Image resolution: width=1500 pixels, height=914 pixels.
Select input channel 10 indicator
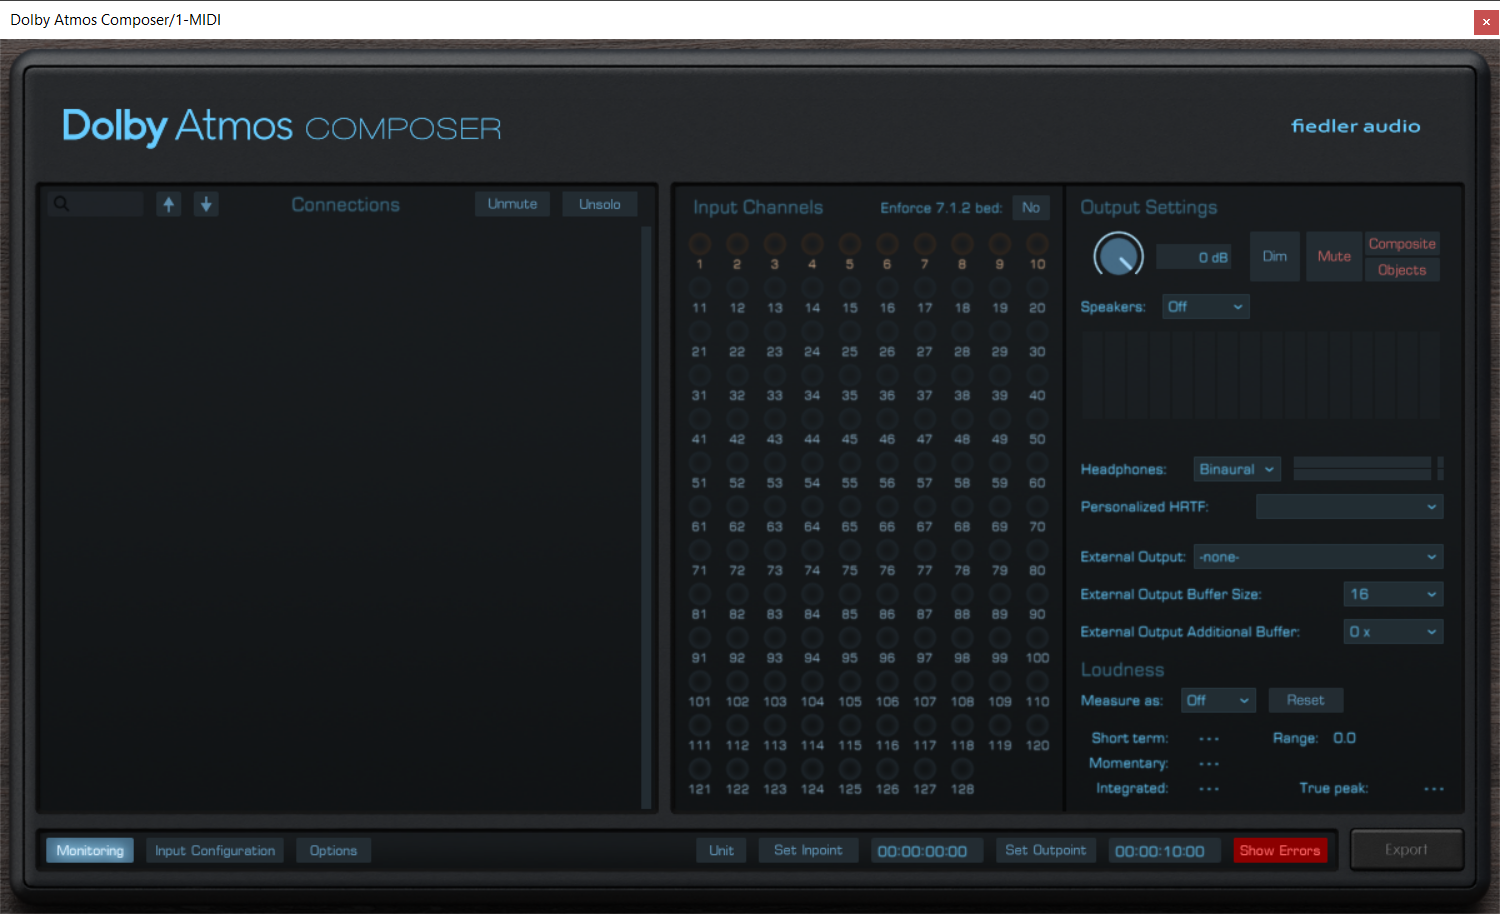click(x=1037, y=243)
